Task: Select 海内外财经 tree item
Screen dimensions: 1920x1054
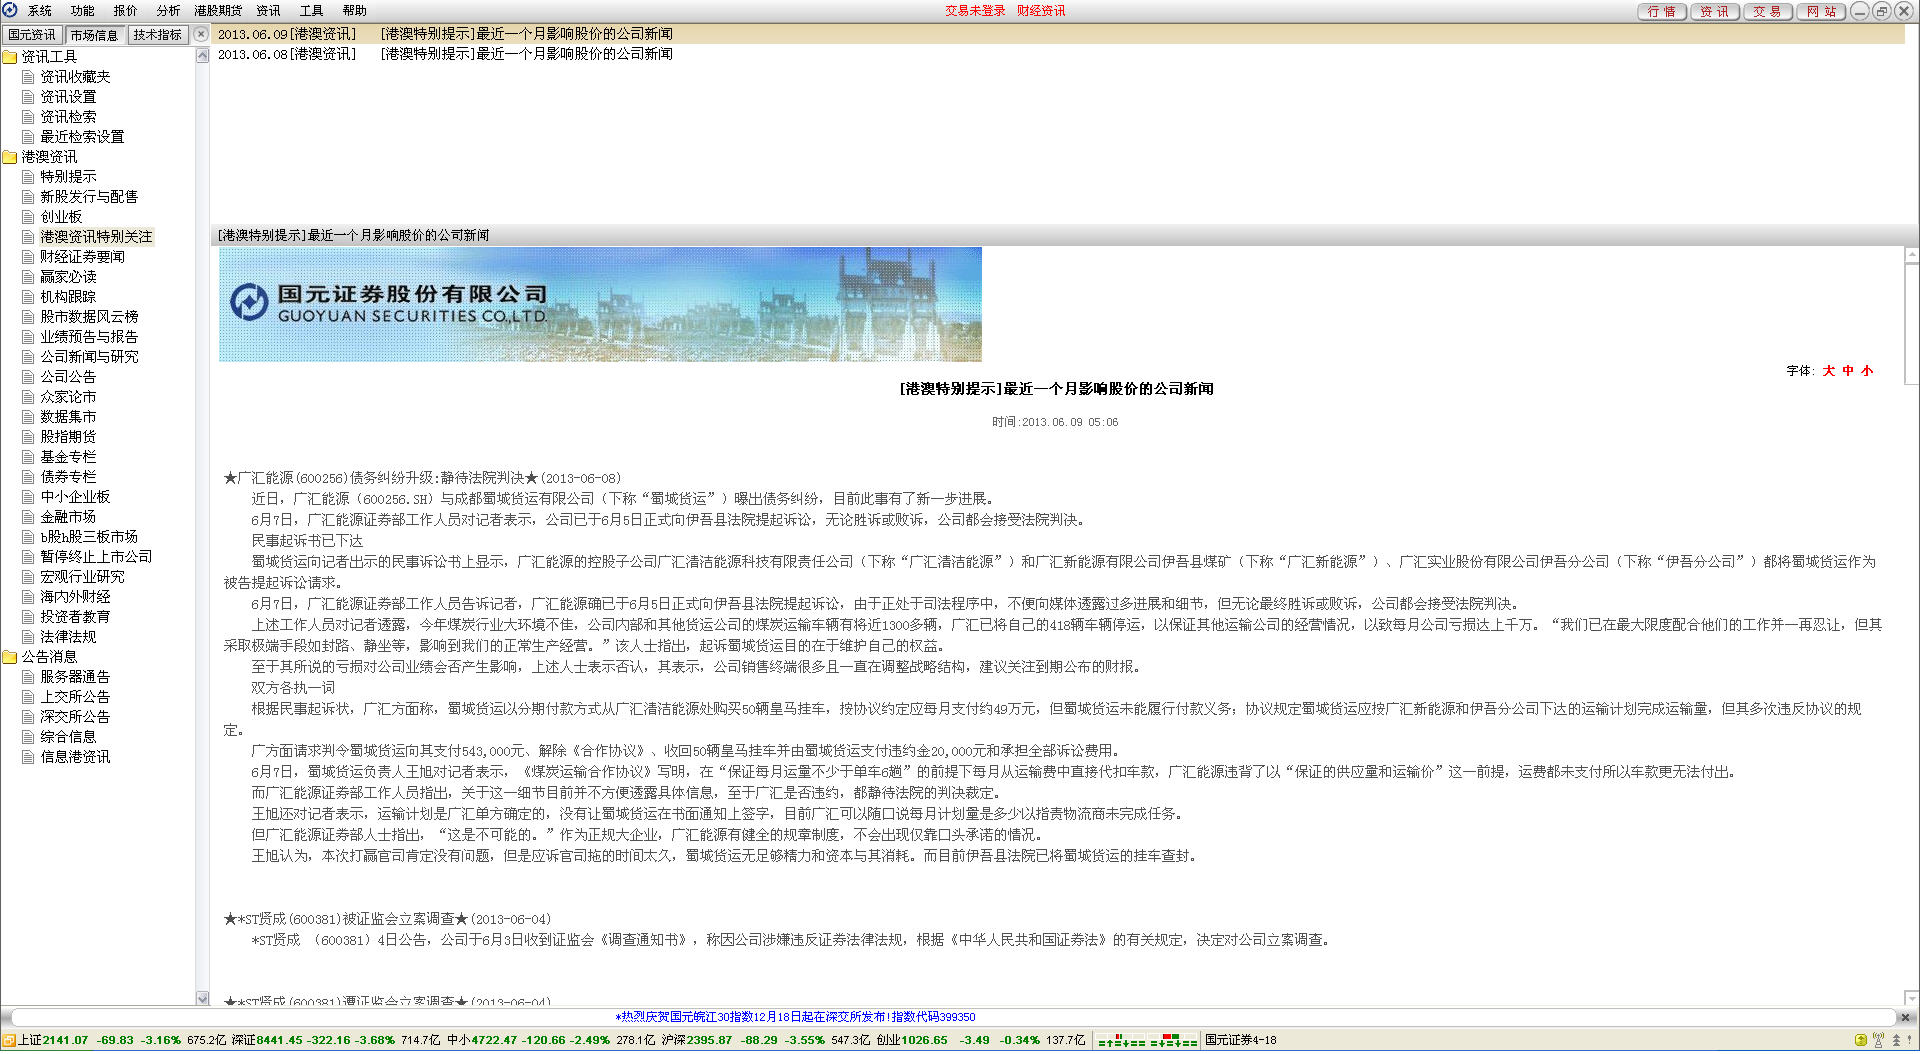Action: (75, 597)
